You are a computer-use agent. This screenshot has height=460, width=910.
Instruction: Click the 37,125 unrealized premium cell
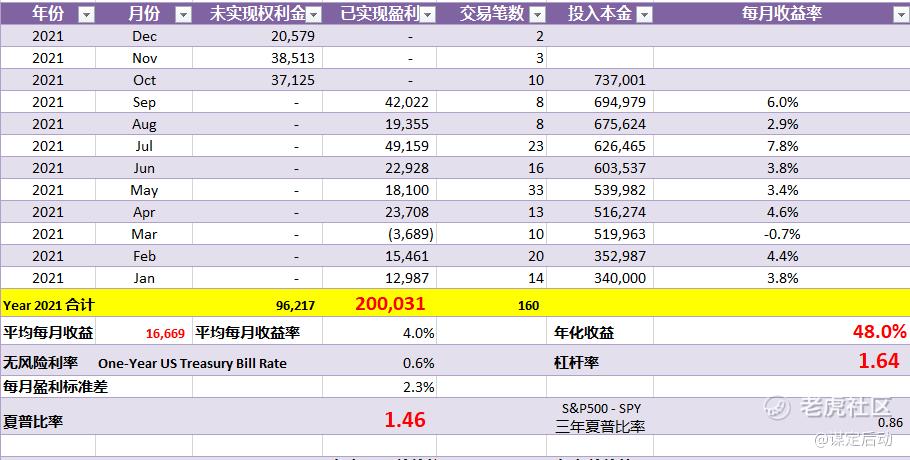click(257, 80)
